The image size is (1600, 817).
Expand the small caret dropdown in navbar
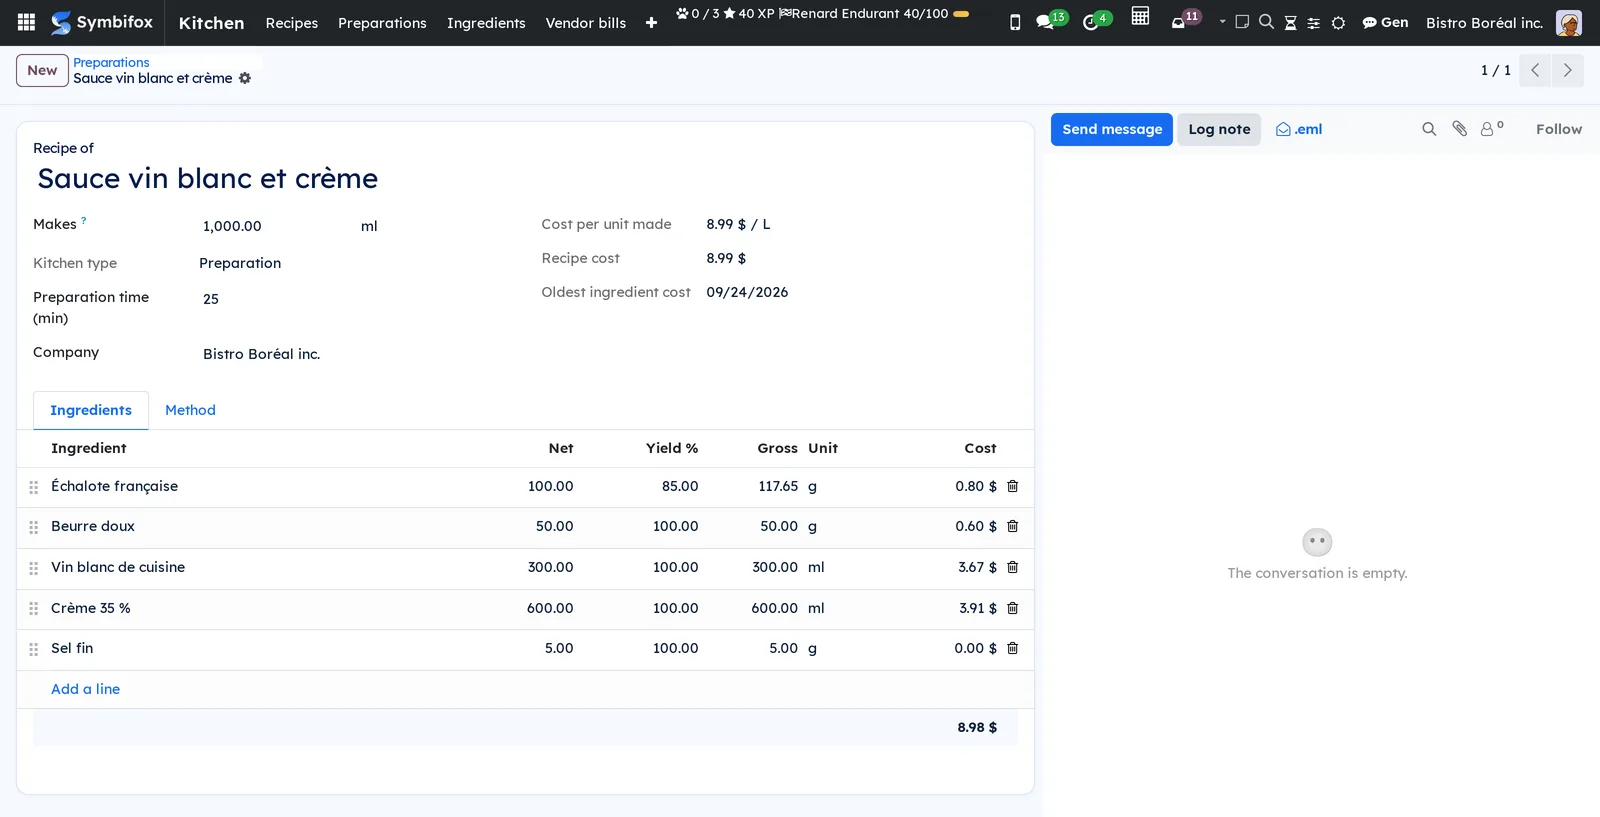click(1222, 22)
